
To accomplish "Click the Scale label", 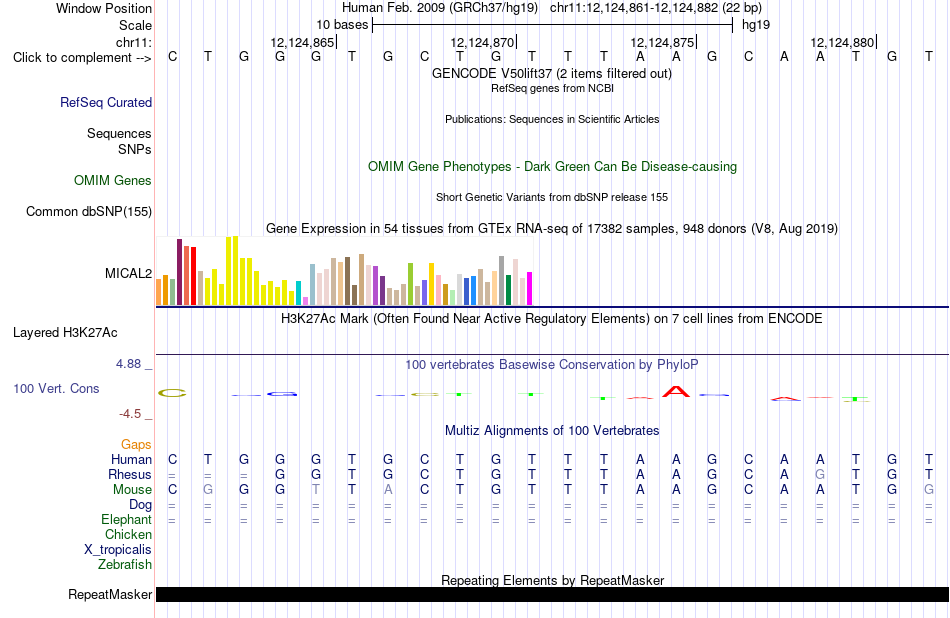I will pyautogui.click(x=136, y=25).
